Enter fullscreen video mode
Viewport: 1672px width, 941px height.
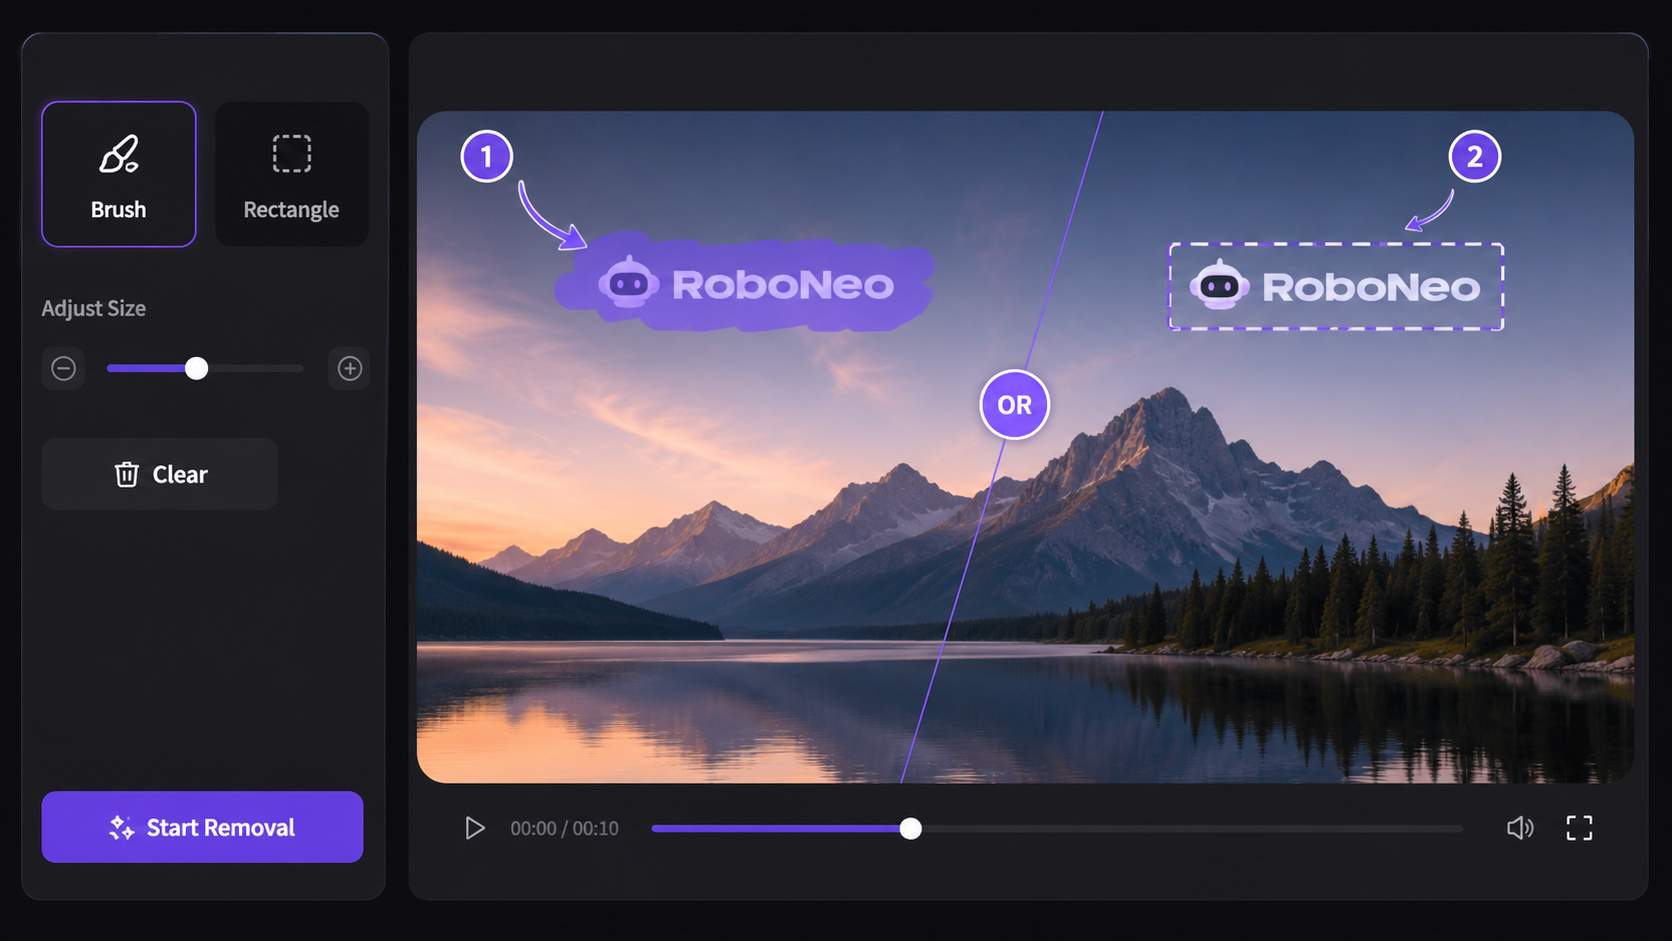tap(1579, 828)
